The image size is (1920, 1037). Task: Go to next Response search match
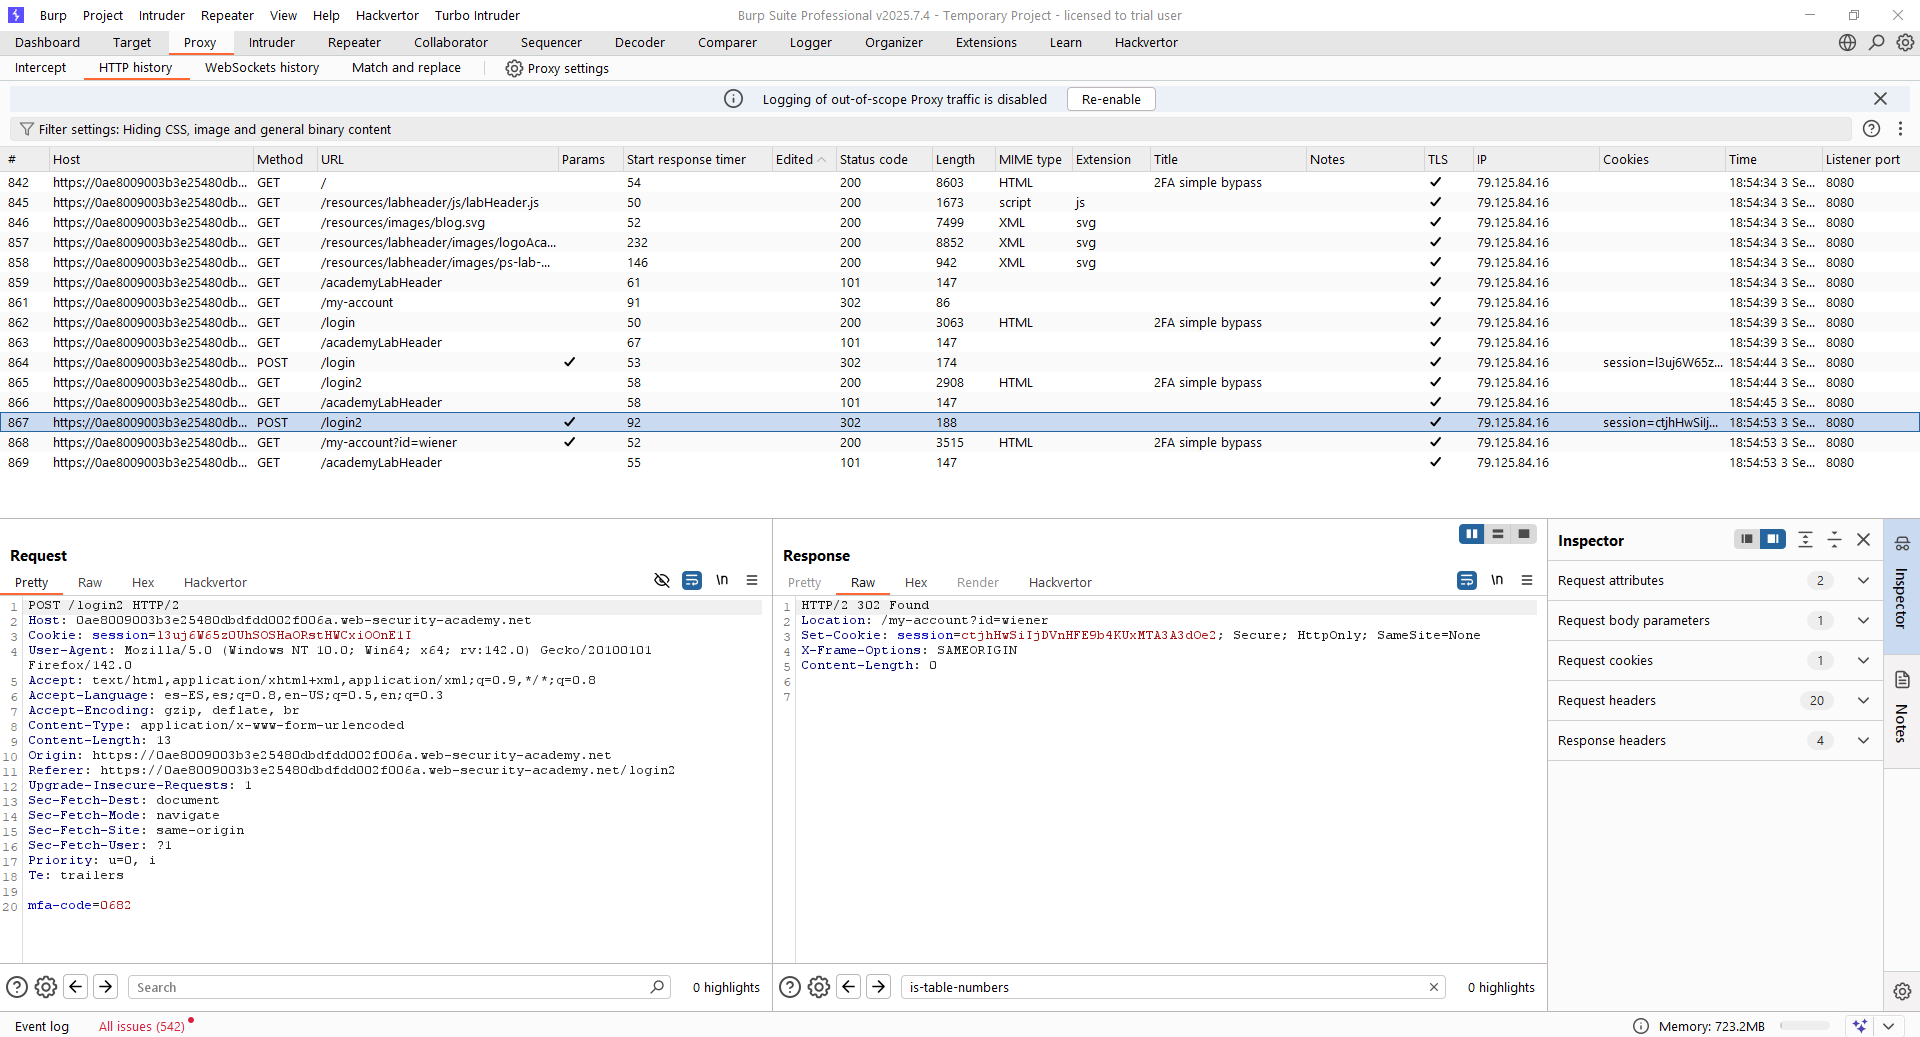point(878,986)
